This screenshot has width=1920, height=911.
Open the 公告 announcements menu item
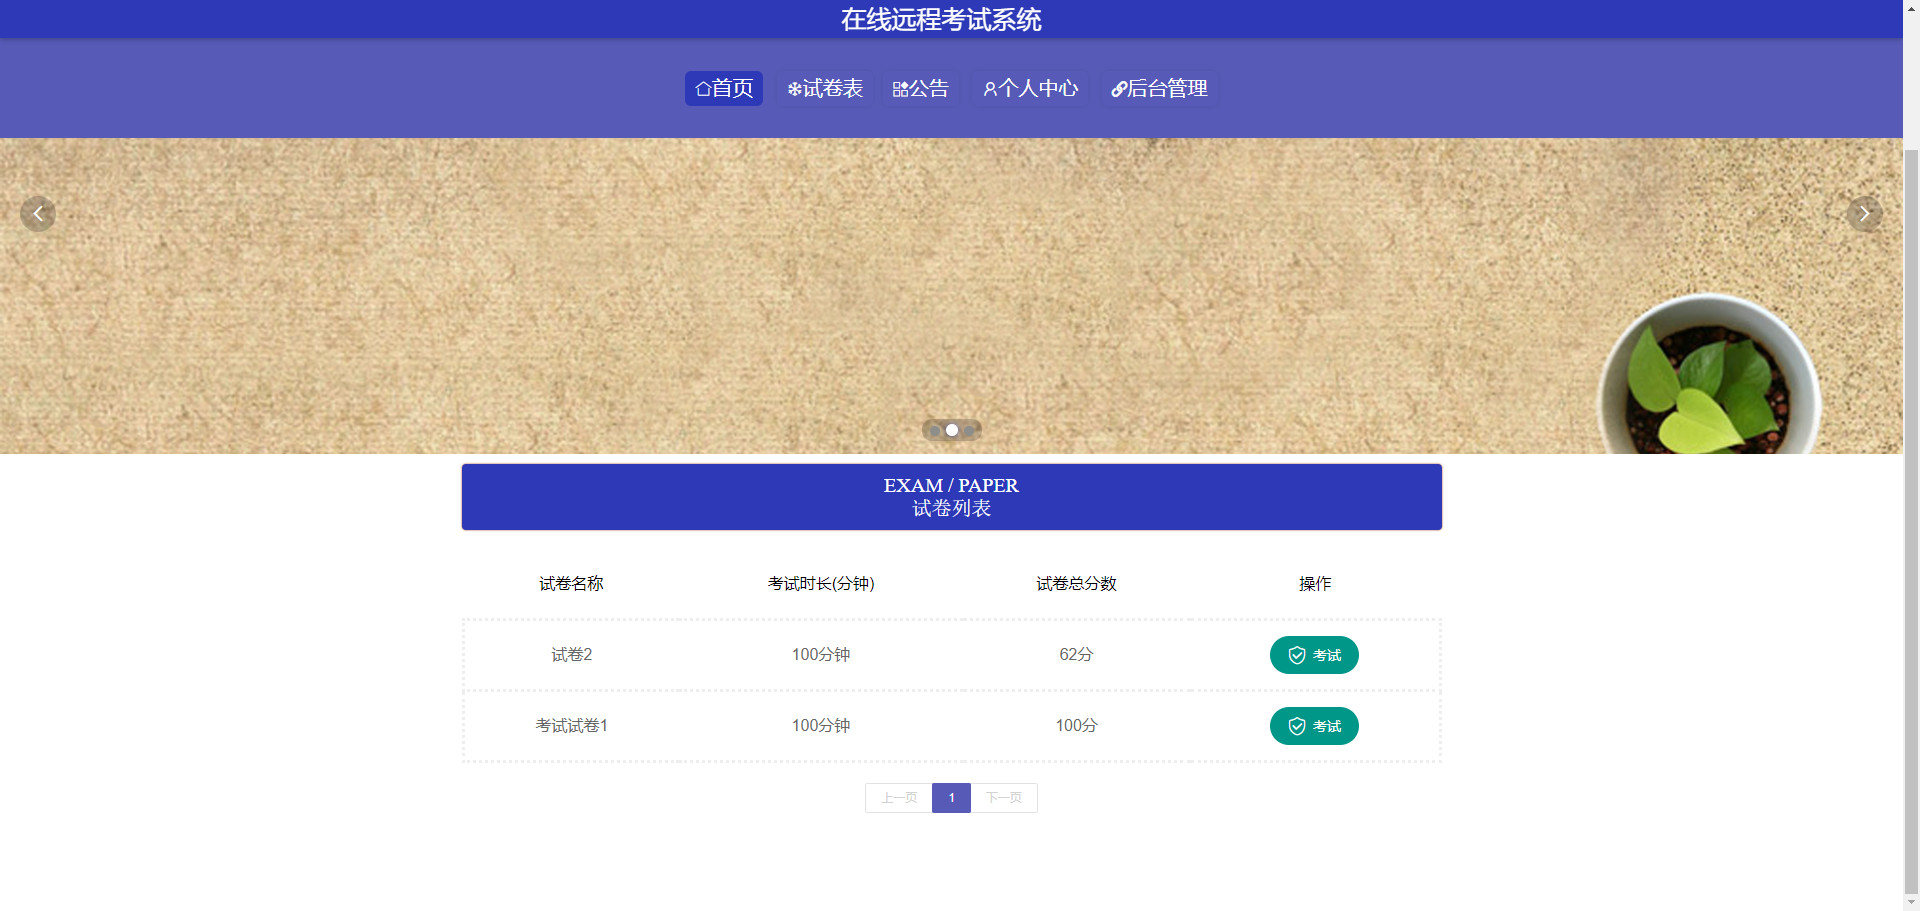coord(920,88)
